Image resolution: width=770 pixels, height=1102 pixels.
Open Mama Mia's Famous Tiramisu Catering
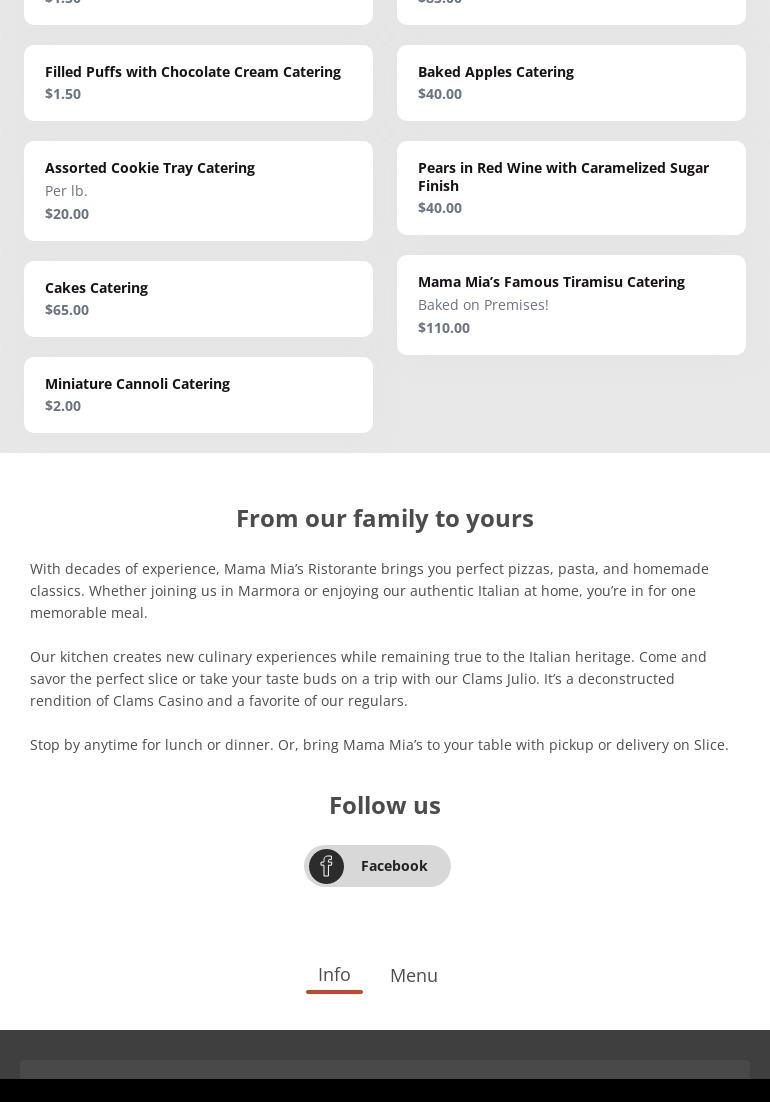coord(551,282)
